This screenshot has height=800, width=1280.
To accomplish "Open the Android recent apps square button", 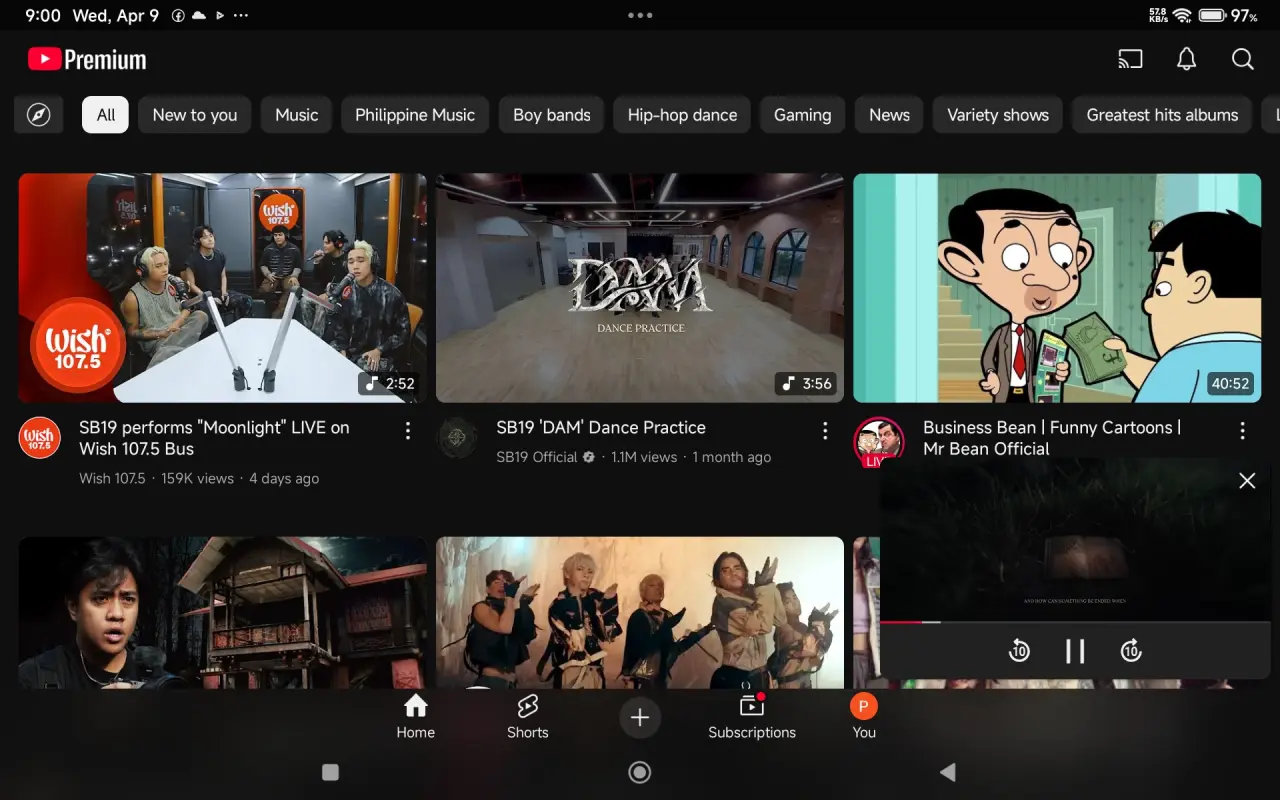I will pyautogui.click(x=330, y=772).
